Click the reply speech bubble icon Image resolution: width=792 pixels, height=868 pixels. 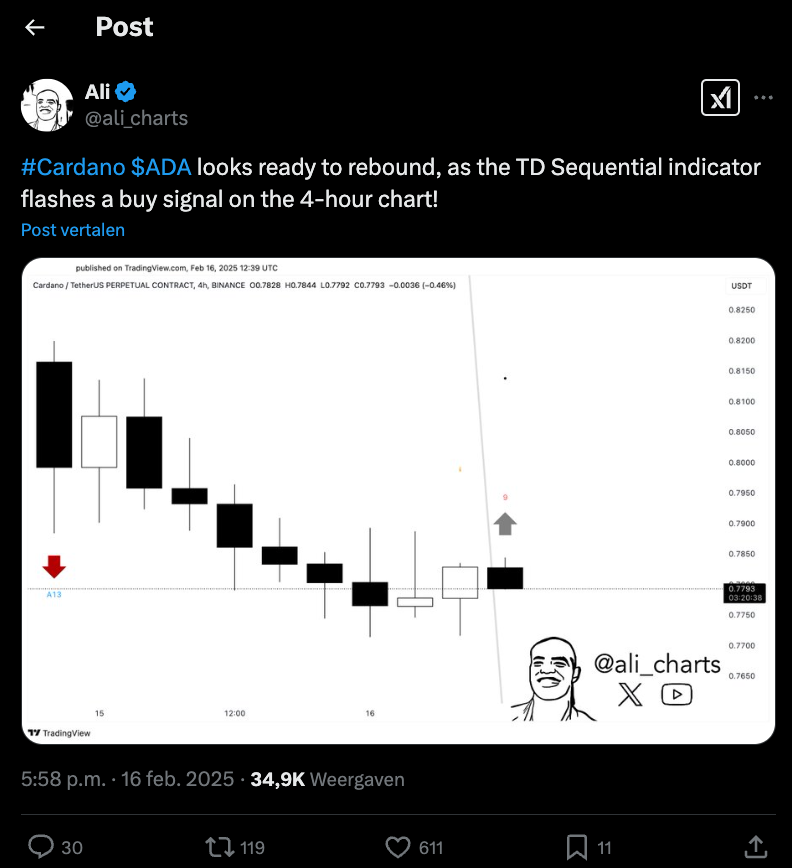[x=41, y=847]
